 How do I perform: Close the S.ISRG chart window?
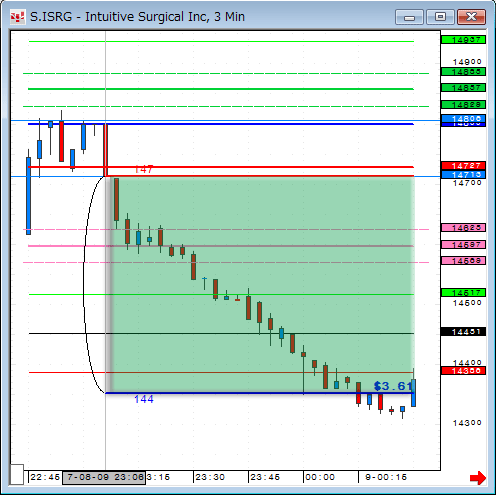[x=471, y=17]
